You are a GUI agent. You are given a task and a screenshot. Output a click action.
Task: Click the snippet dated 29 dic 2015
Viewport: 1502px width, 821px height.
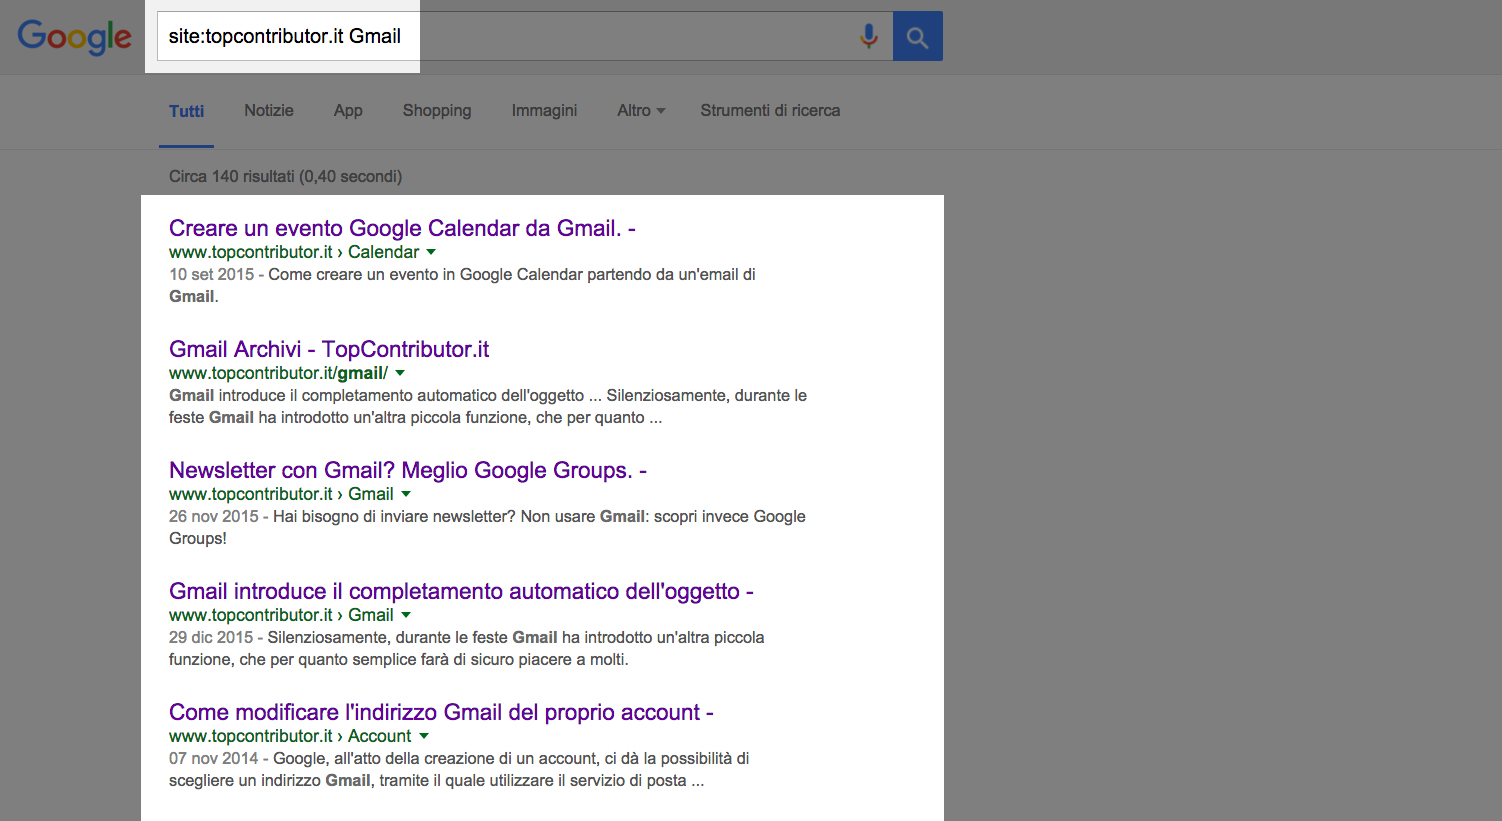(467, 648)
